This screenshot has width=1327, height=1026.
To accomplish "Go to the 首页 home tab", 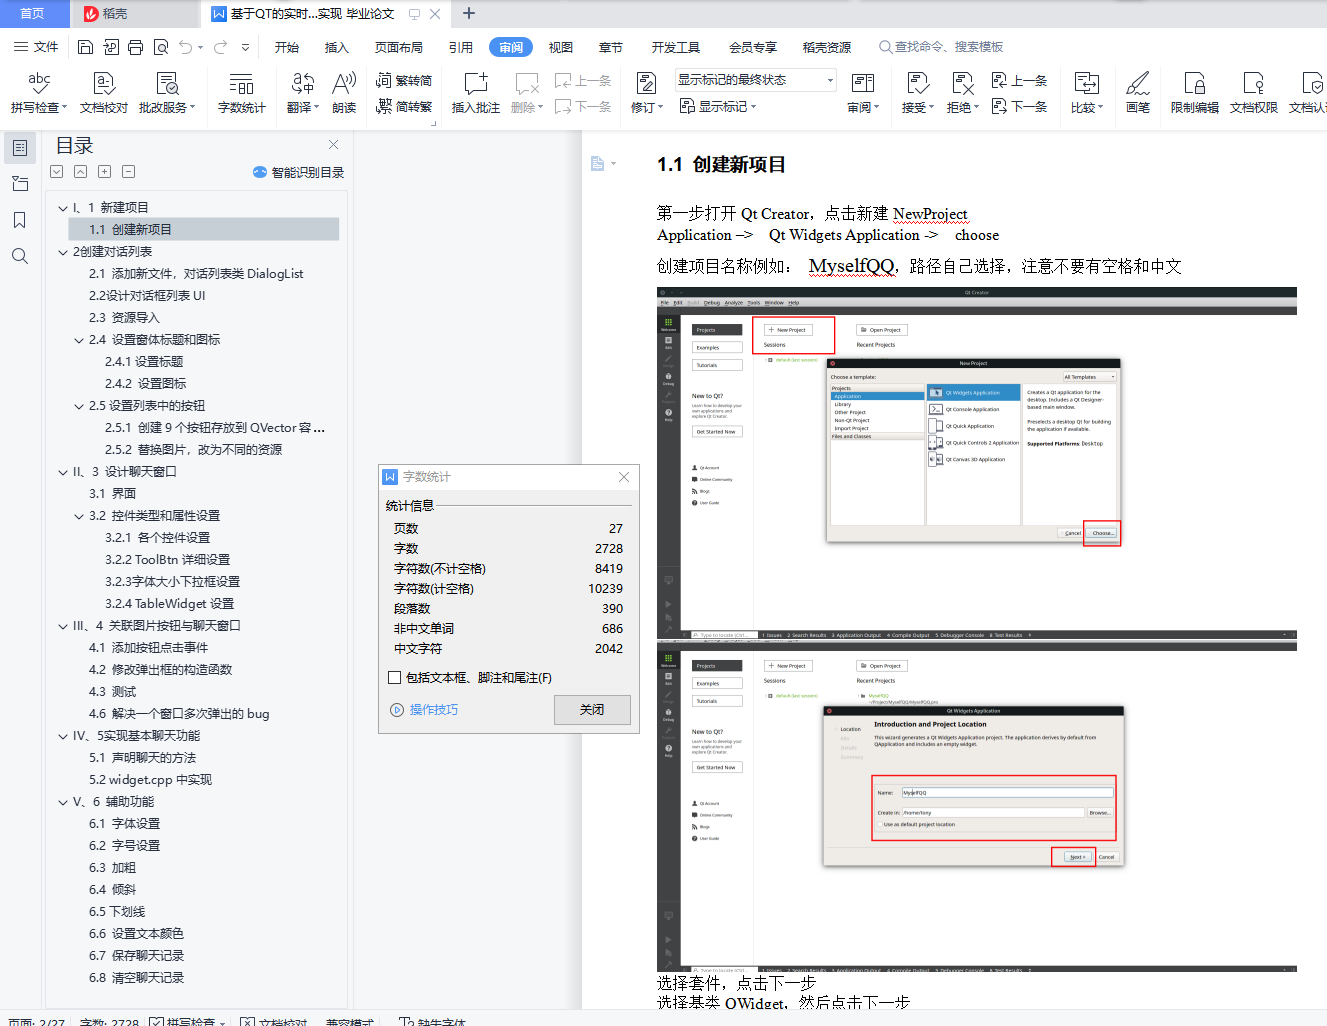I will (x=33, y=14).
